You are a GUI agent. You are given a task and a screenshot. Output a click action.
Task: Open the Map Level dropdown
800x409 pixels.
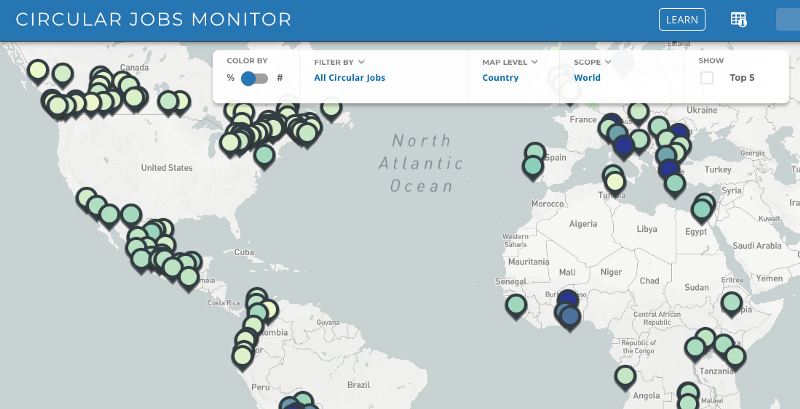tap(510, 61)
